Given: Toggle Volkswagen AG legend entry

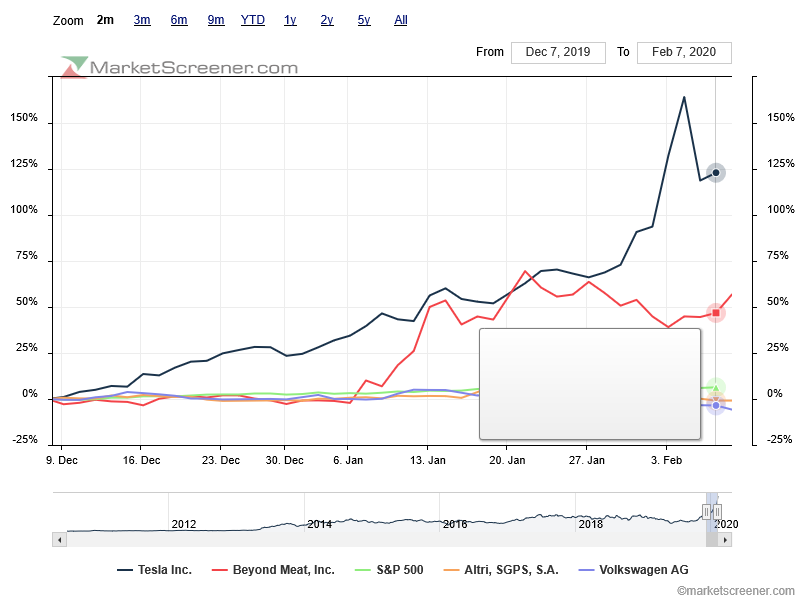Looking at the screenshot, I should click(x=634, y=570).
